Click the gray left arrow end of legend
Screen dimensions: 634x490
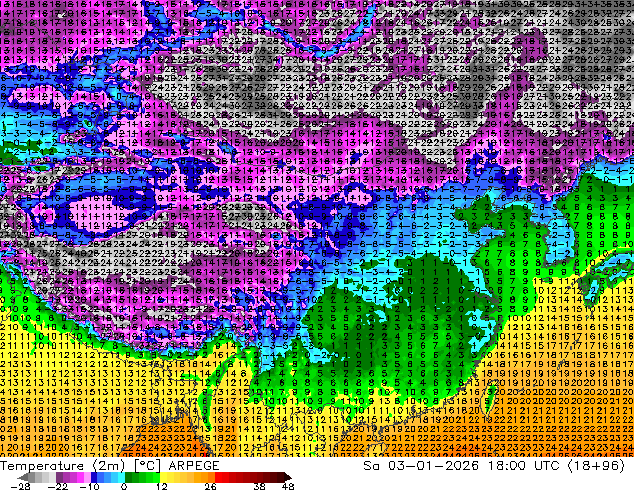click(23, 477)
